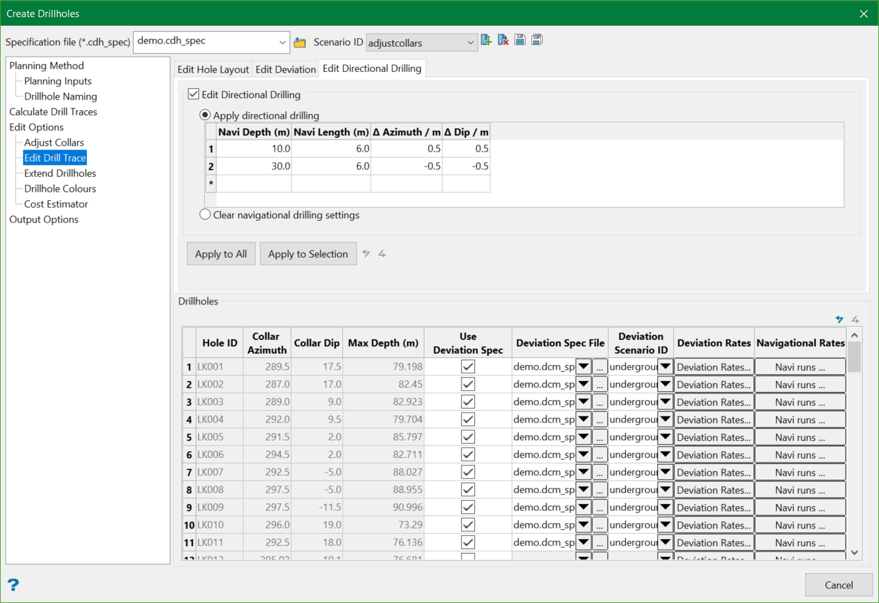Uncheck the Edit Directional Drilling checkbox
Image resolution: width=879 pixels, height=603 pixels.
point(194,95)
